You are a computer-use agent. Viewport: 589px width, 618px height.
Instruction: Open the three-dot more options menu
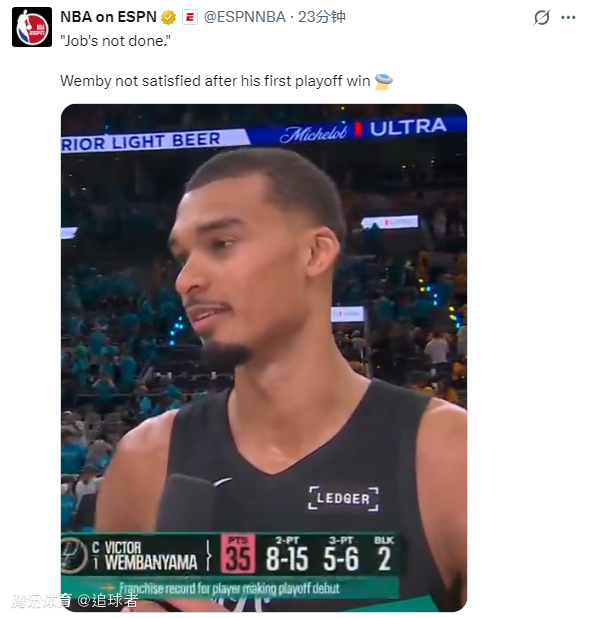568,17
